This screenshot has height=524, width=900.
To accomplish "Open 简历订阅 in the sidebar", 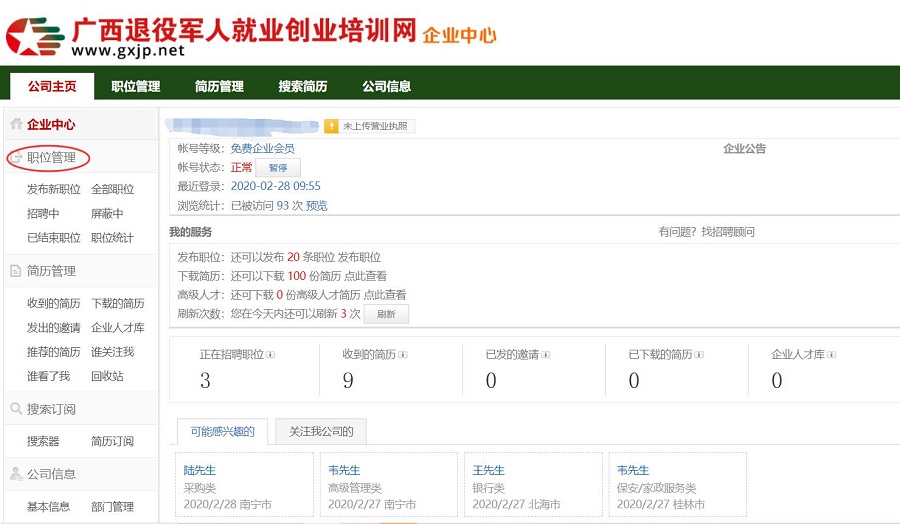I will click(112, 441).
